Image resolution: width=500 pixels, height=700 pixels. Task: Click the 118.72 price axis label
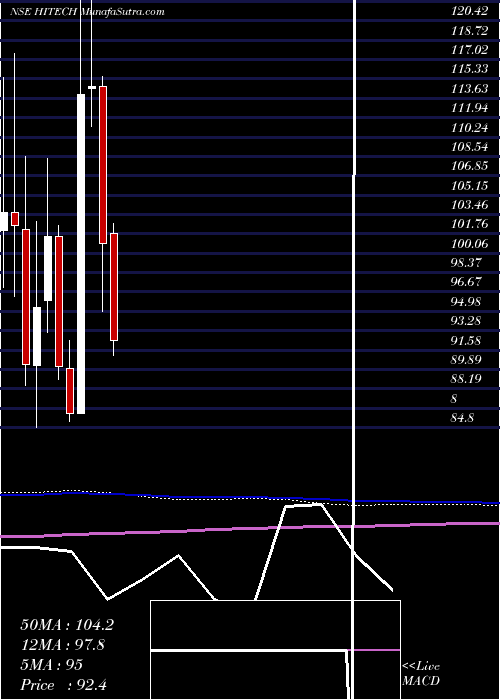click(470, 30)
